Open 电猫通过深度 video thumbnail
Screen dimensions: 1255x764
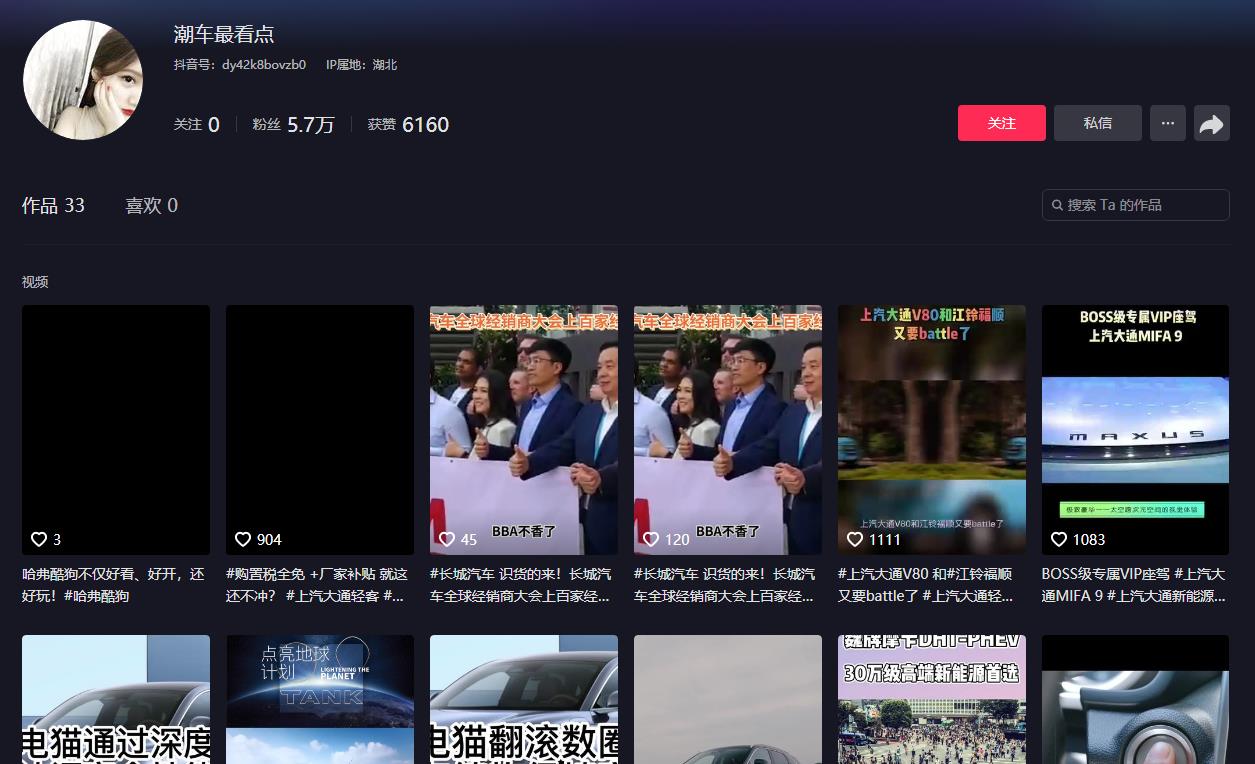click(116, 700)
